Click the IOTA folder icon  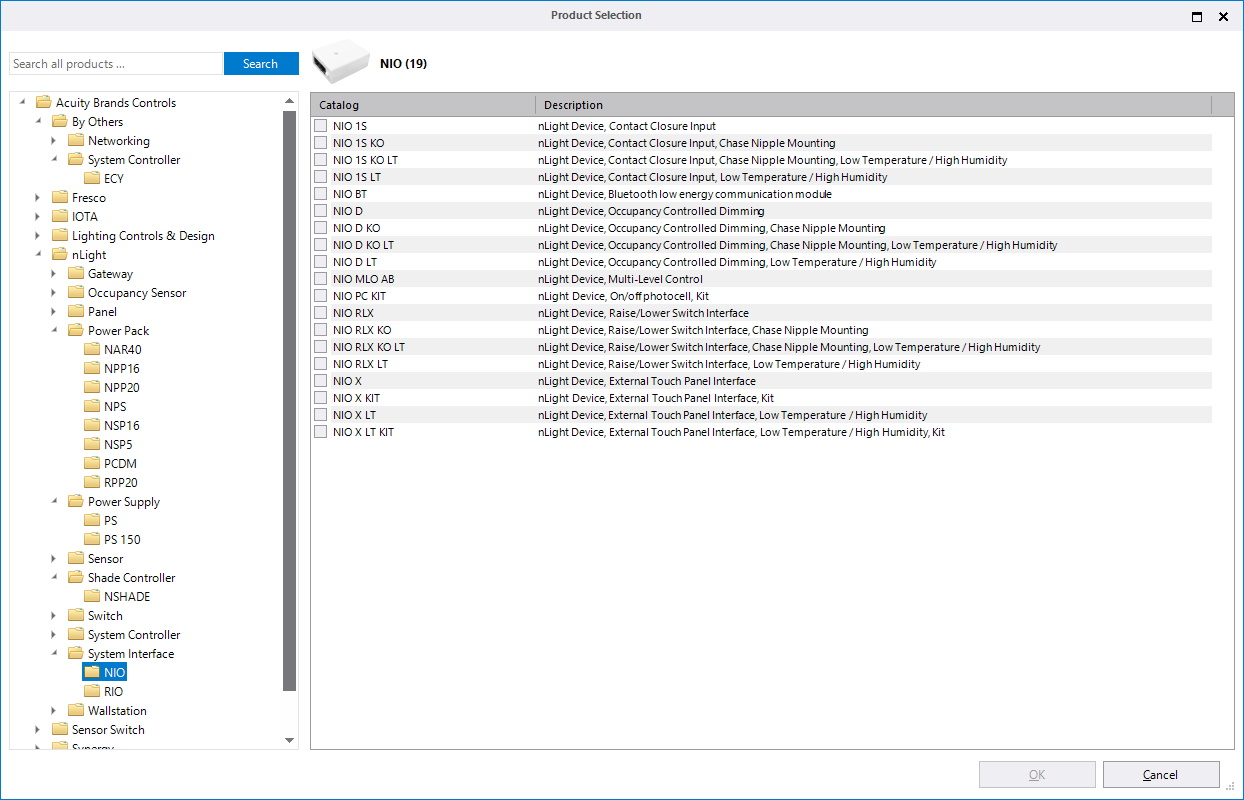pos(60,217)
